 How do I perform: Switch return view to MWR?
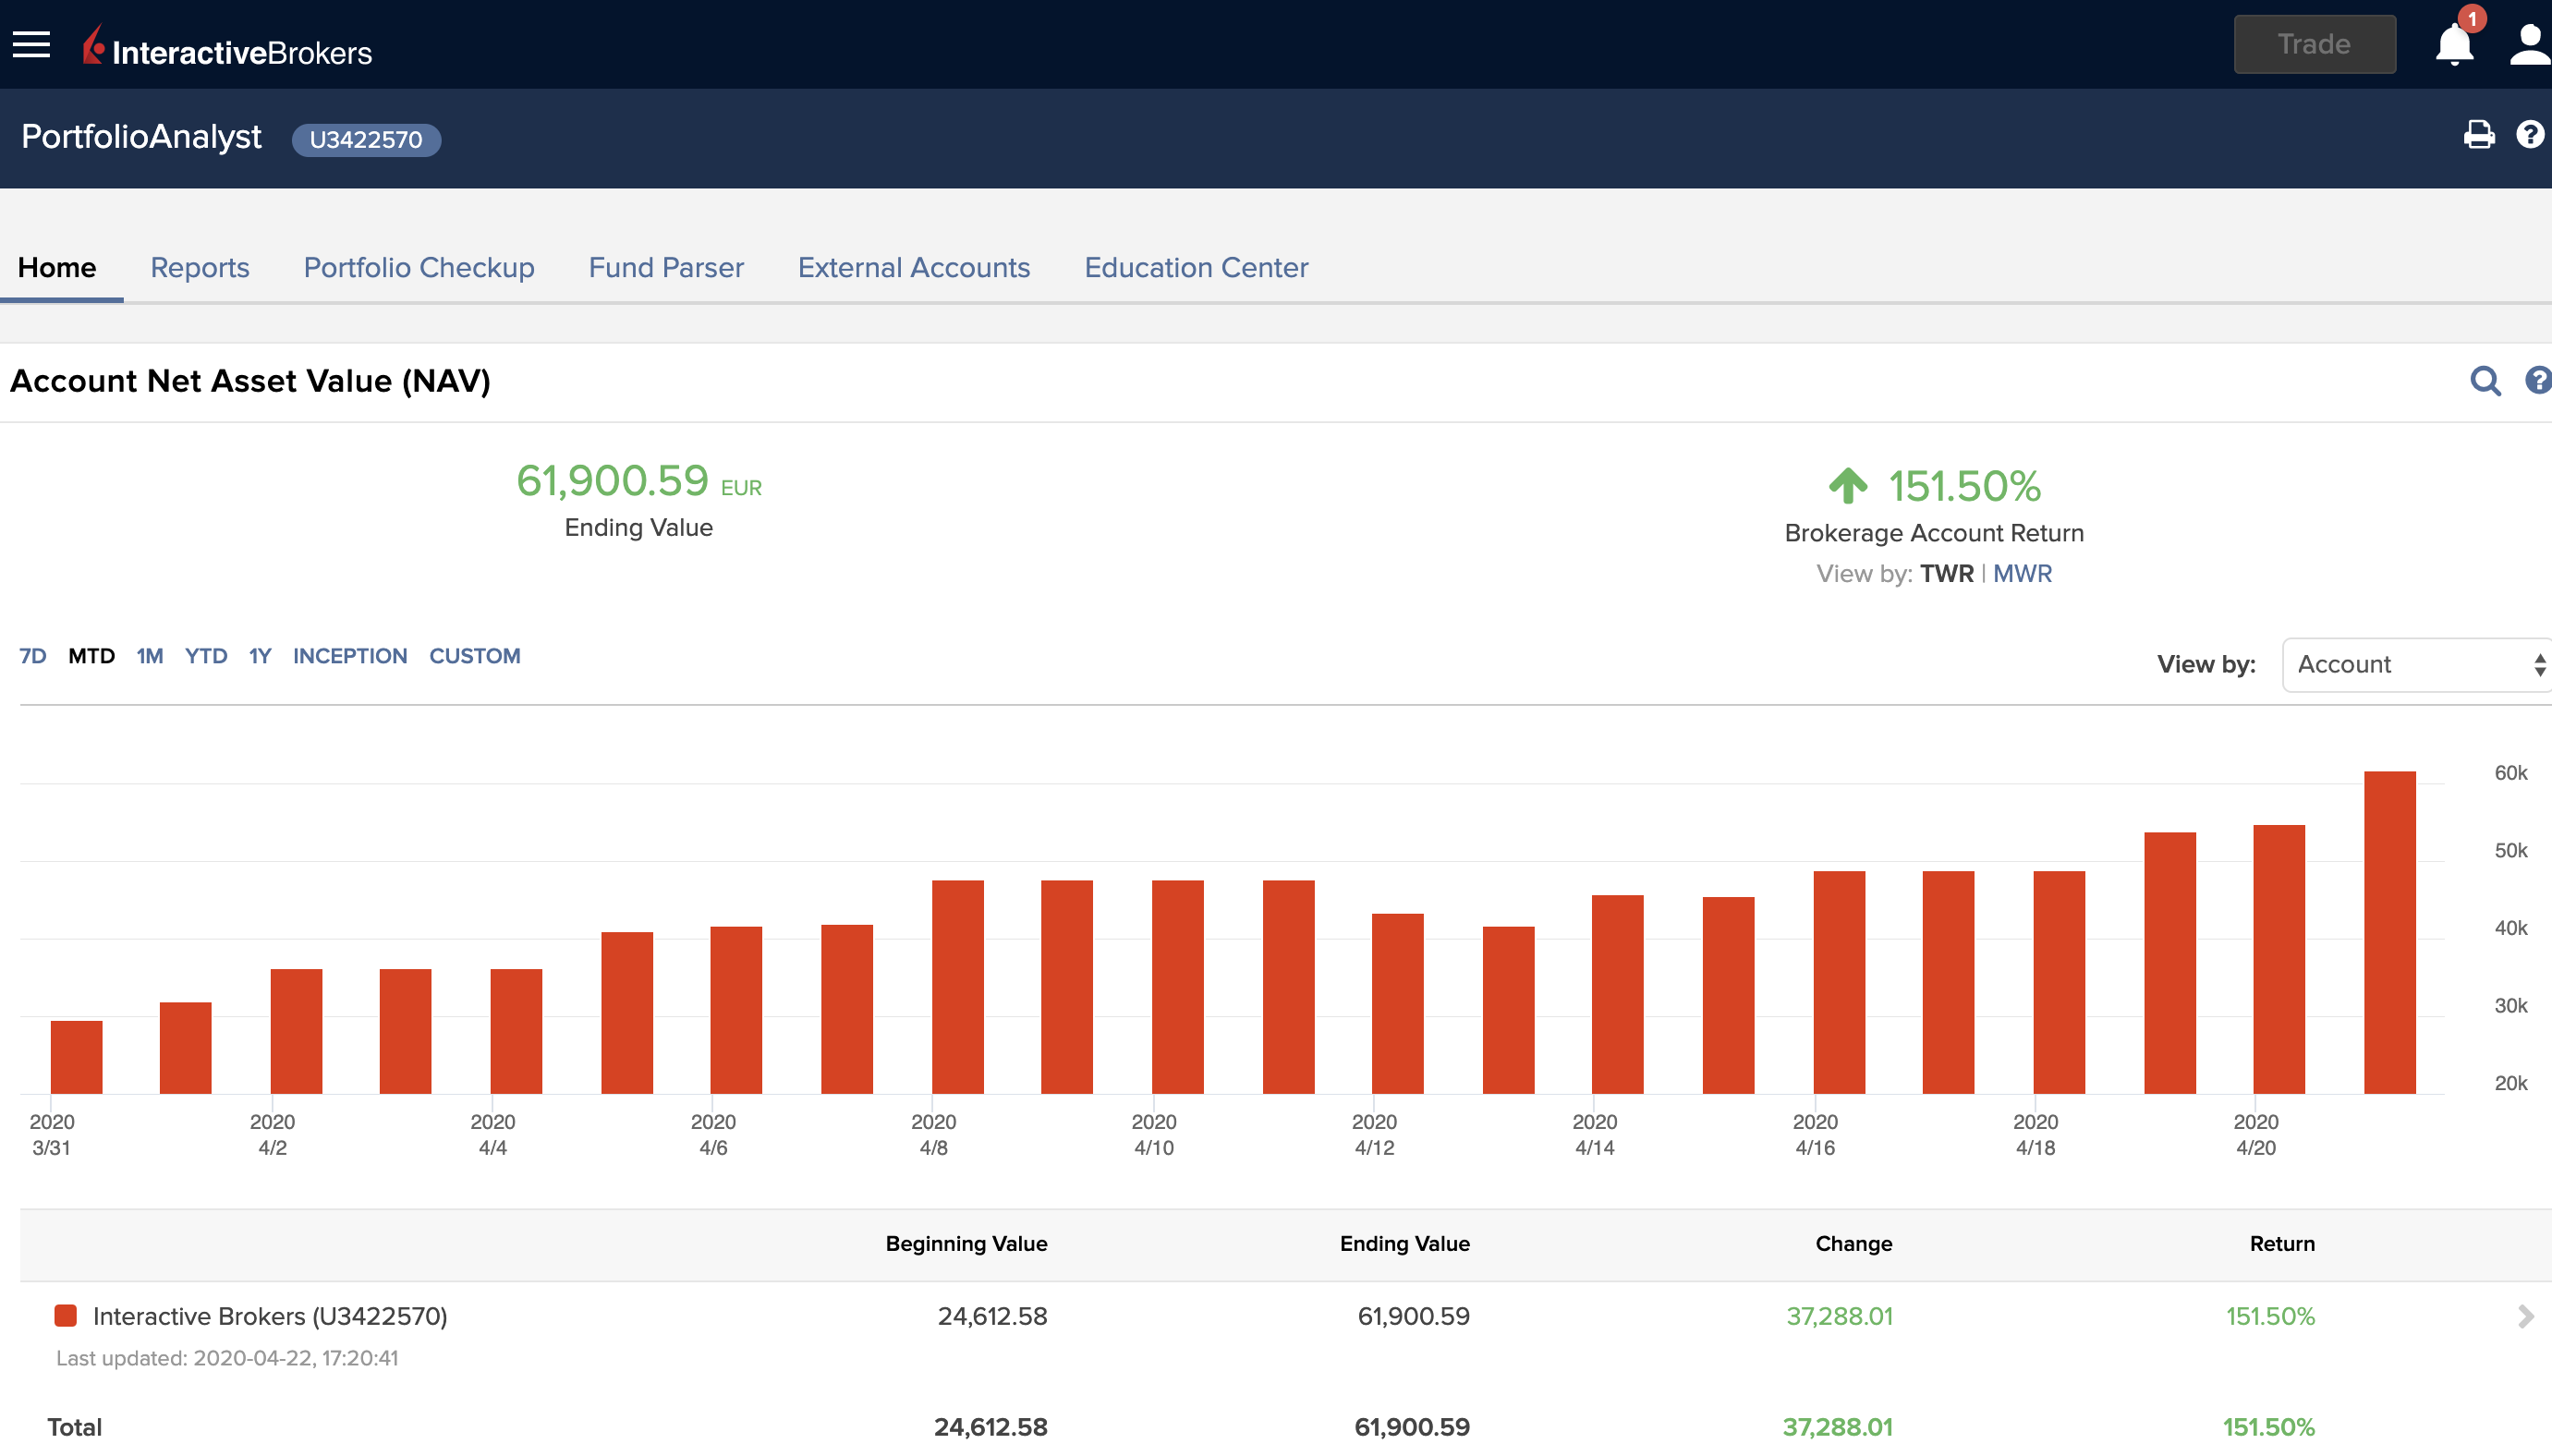click(x=2022, y=574)
